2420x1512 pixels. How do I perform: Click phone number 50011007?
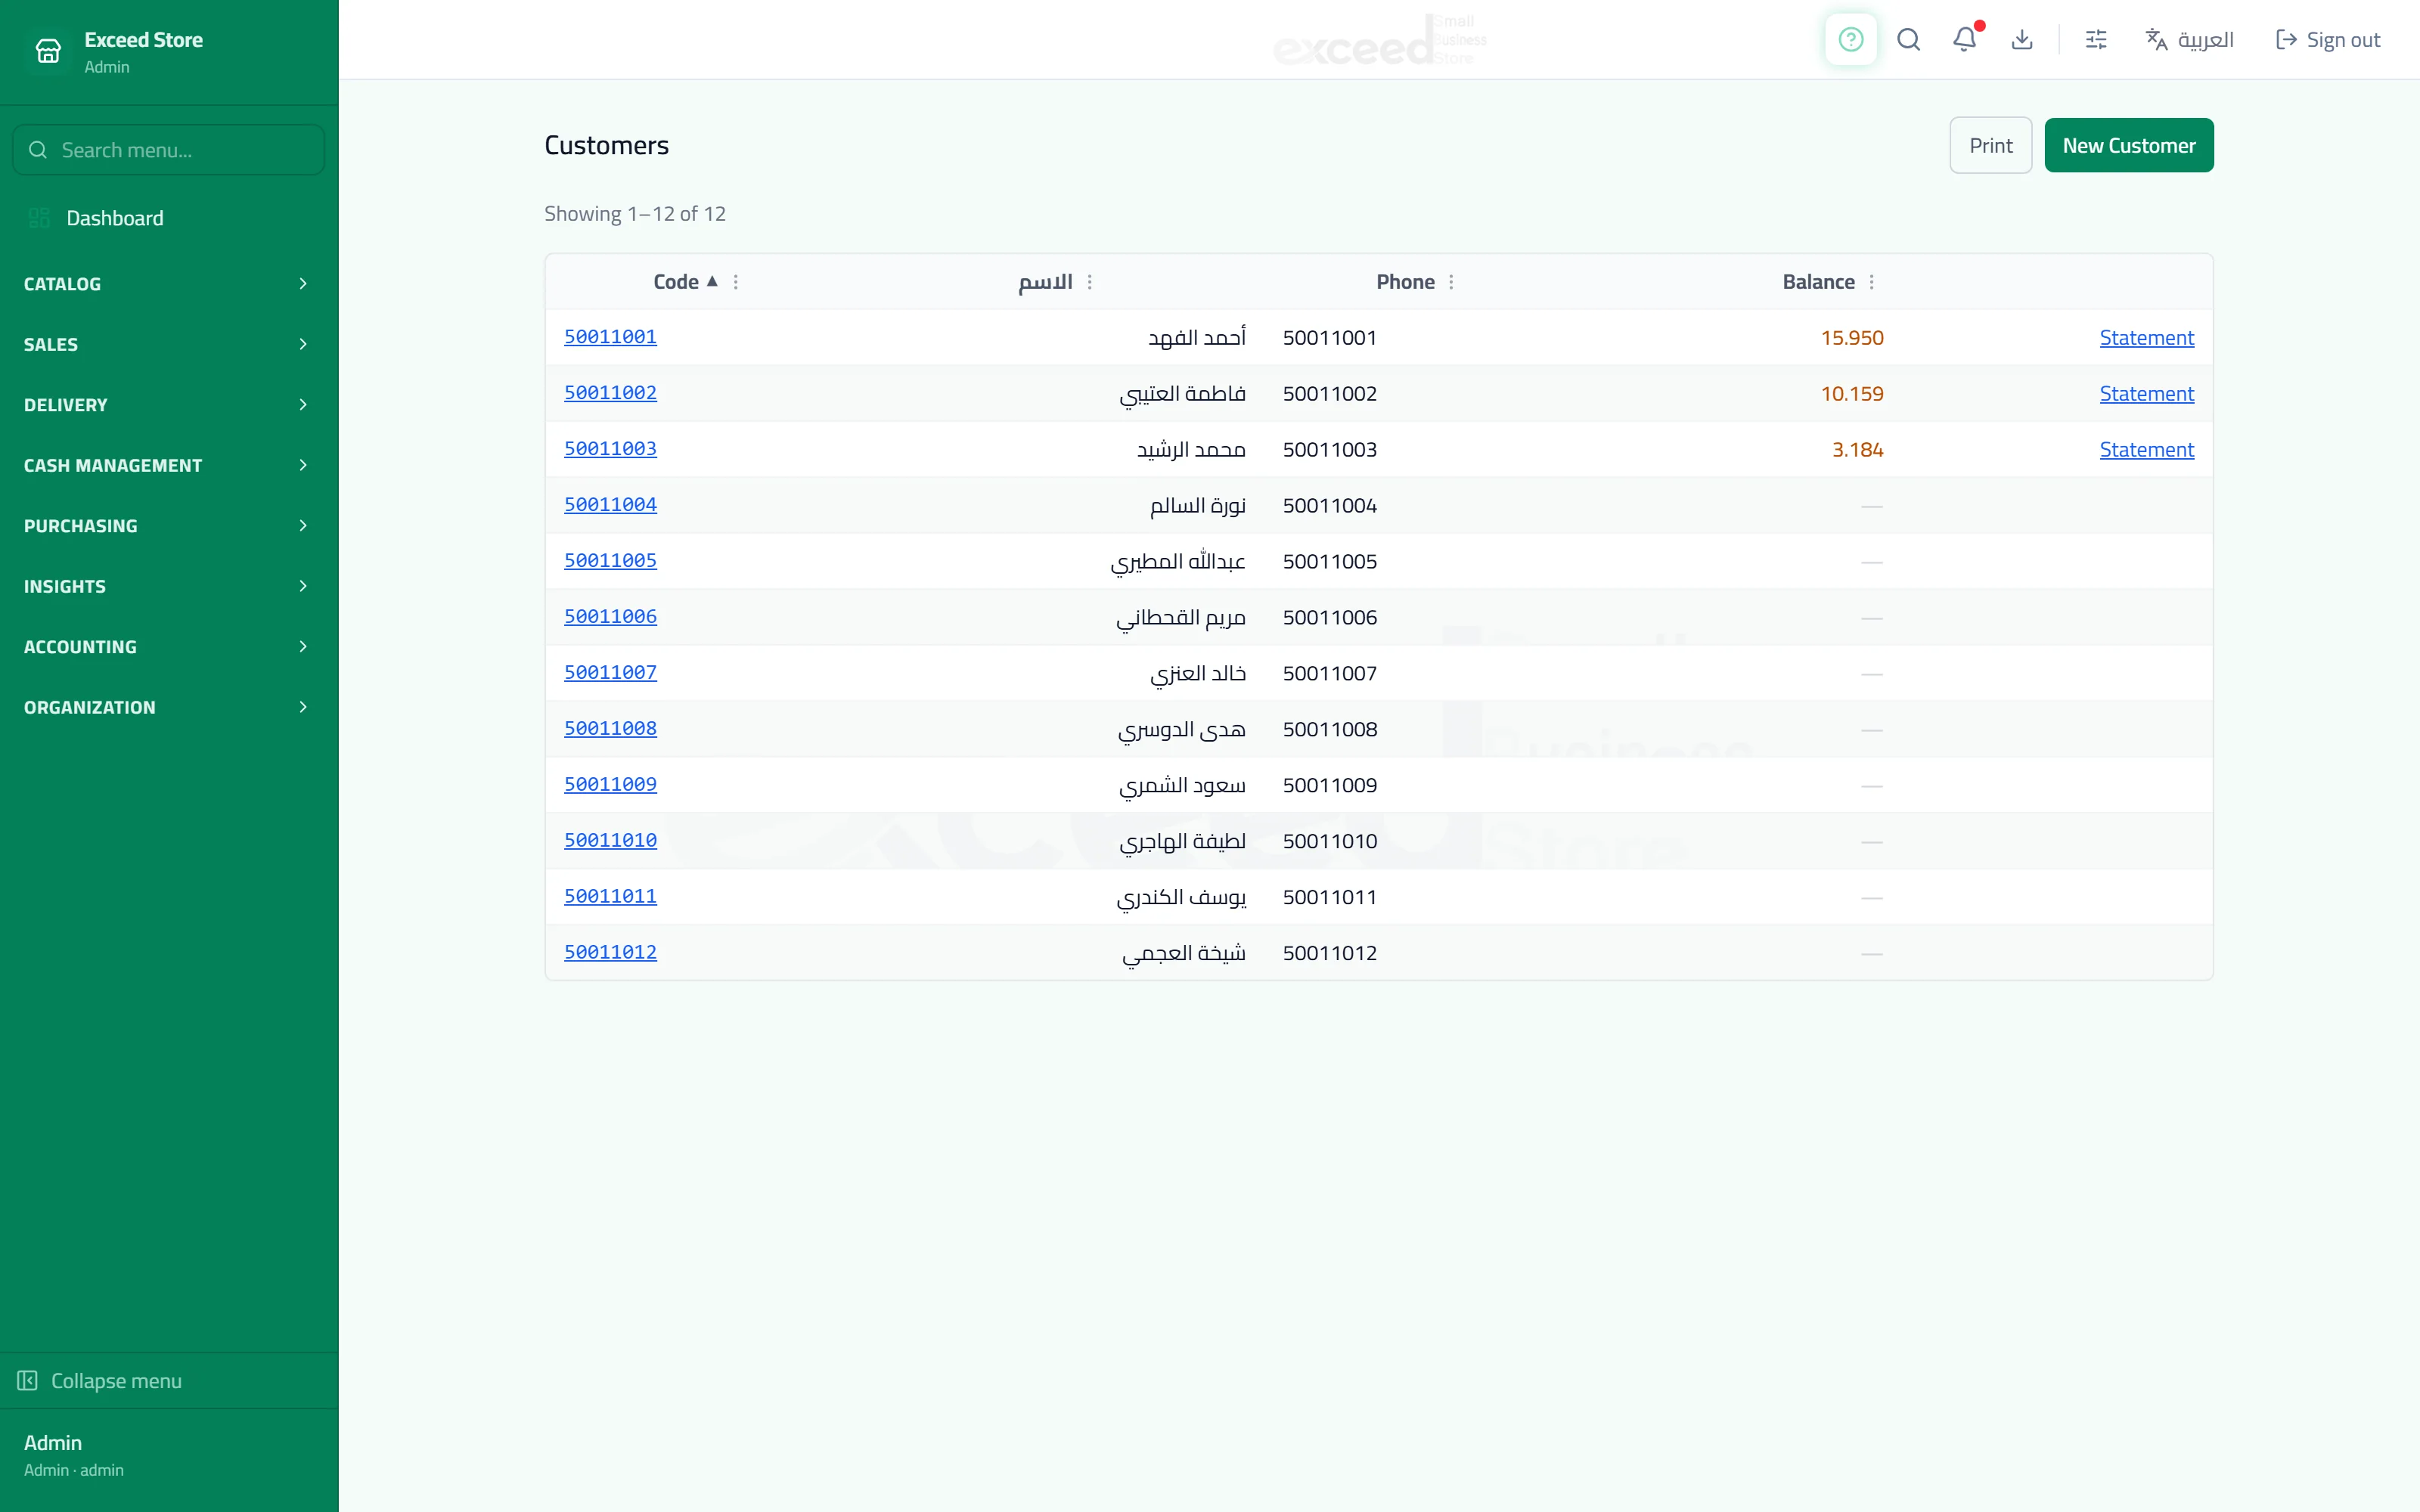[x=1330, y=674]
